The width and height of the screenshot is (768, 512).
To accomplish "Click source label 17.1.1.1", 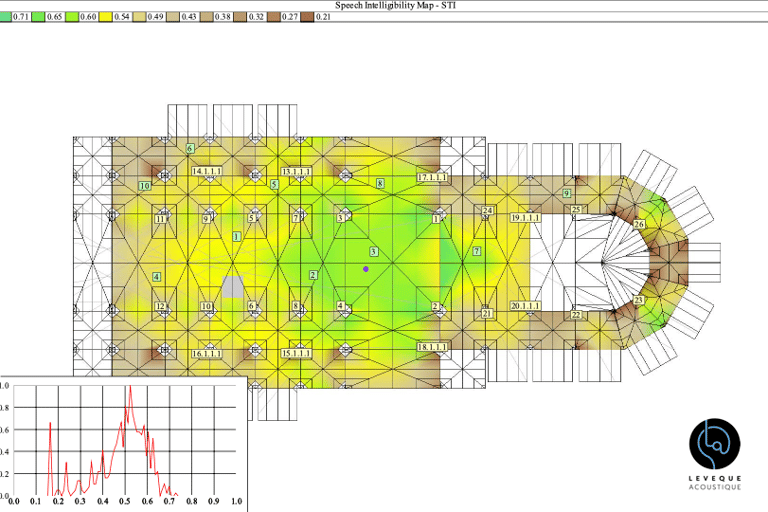I will [432, 177].
